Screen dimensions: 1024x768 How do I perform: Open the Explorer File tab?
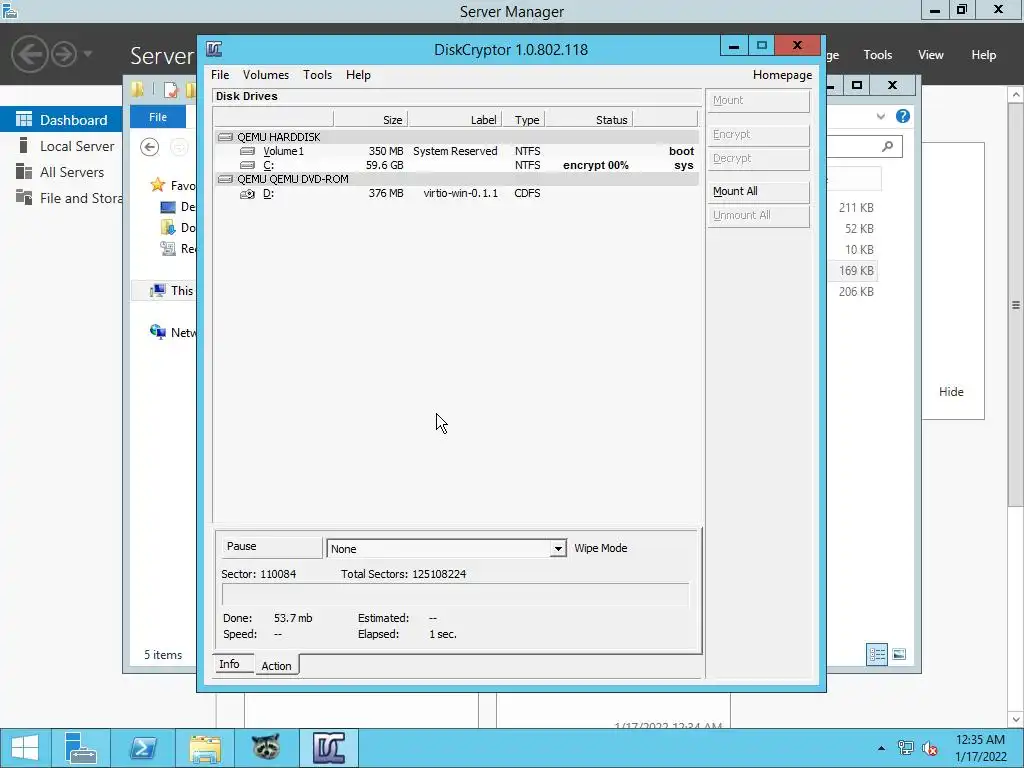coord(158,117)
